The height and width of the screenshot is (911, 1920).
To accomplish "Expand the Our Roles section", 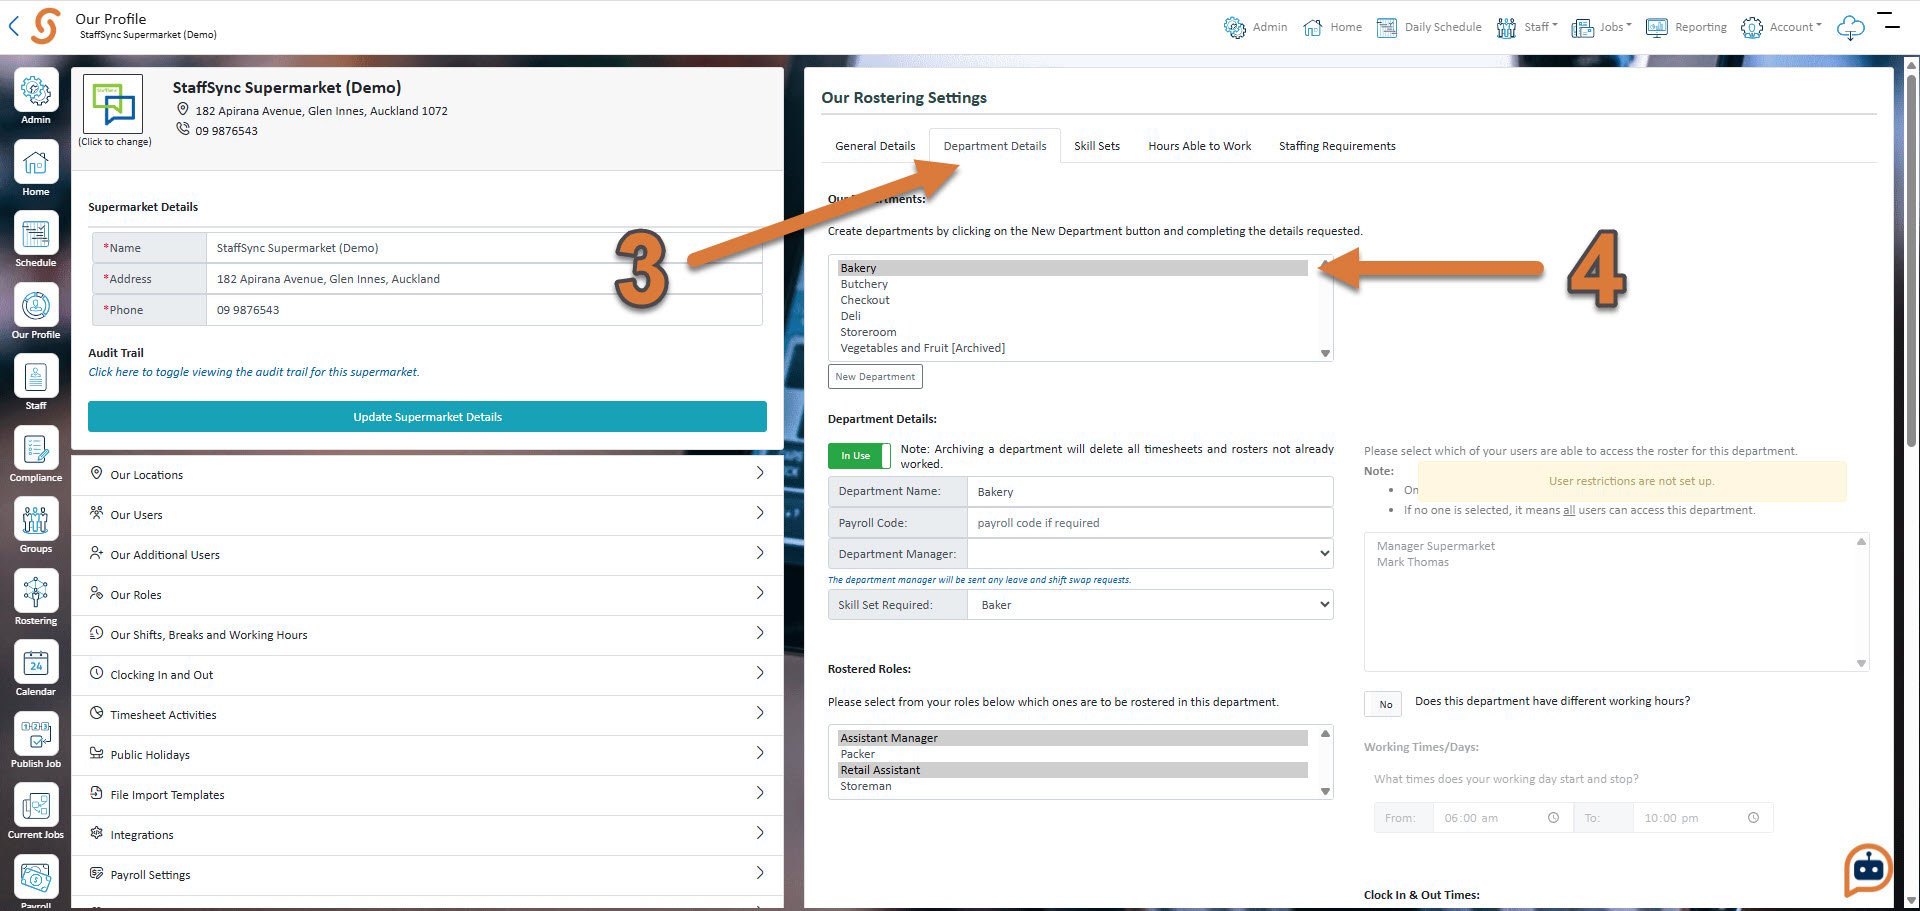I will pos(427,594).
